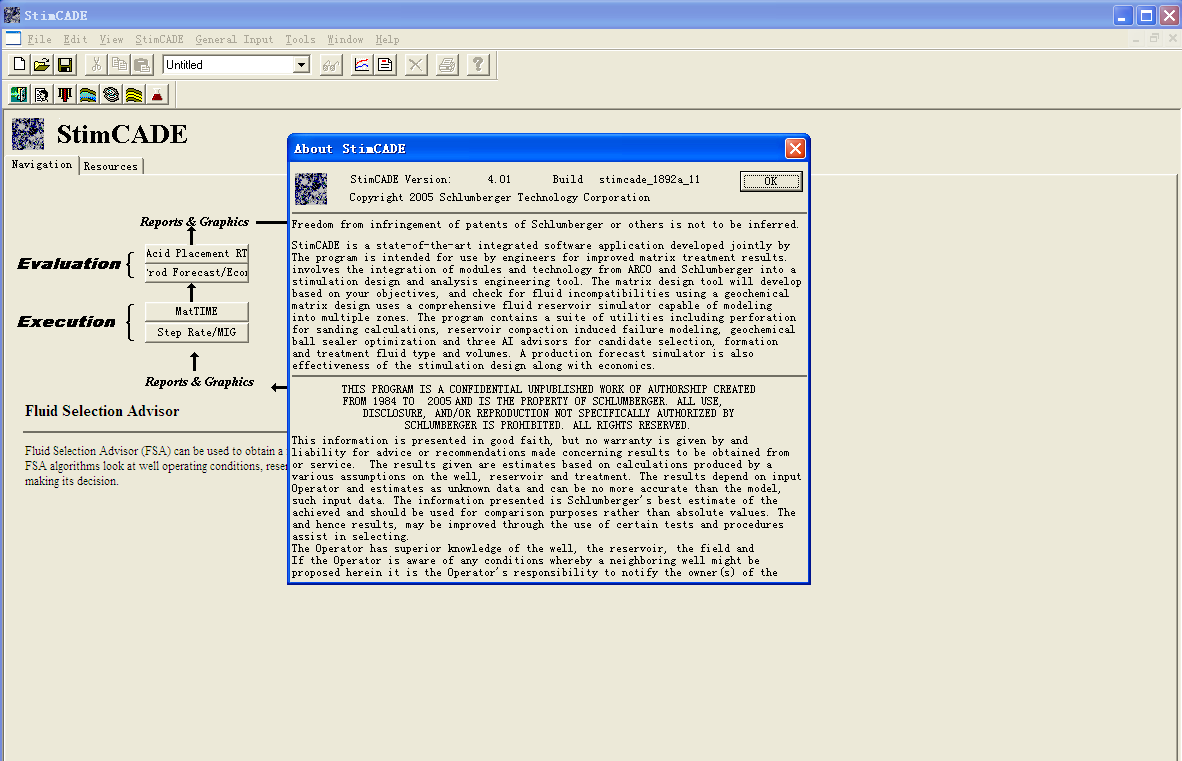Open the General Input menu
This screenshot has height=761, width=1182.
tap(234, 39)
